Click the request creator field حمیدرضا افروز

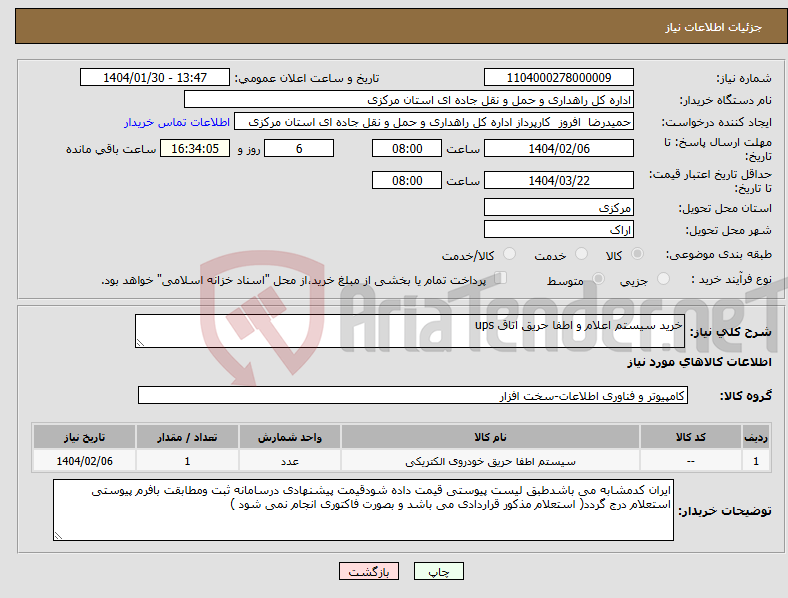pos(434,122)
